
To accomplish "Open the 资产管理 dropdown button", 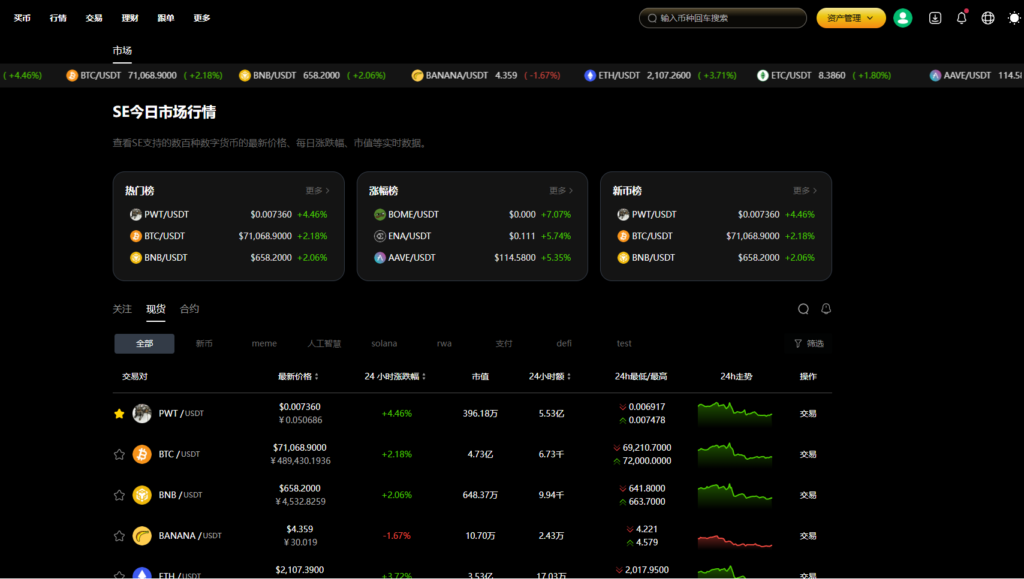I will 851,18.
